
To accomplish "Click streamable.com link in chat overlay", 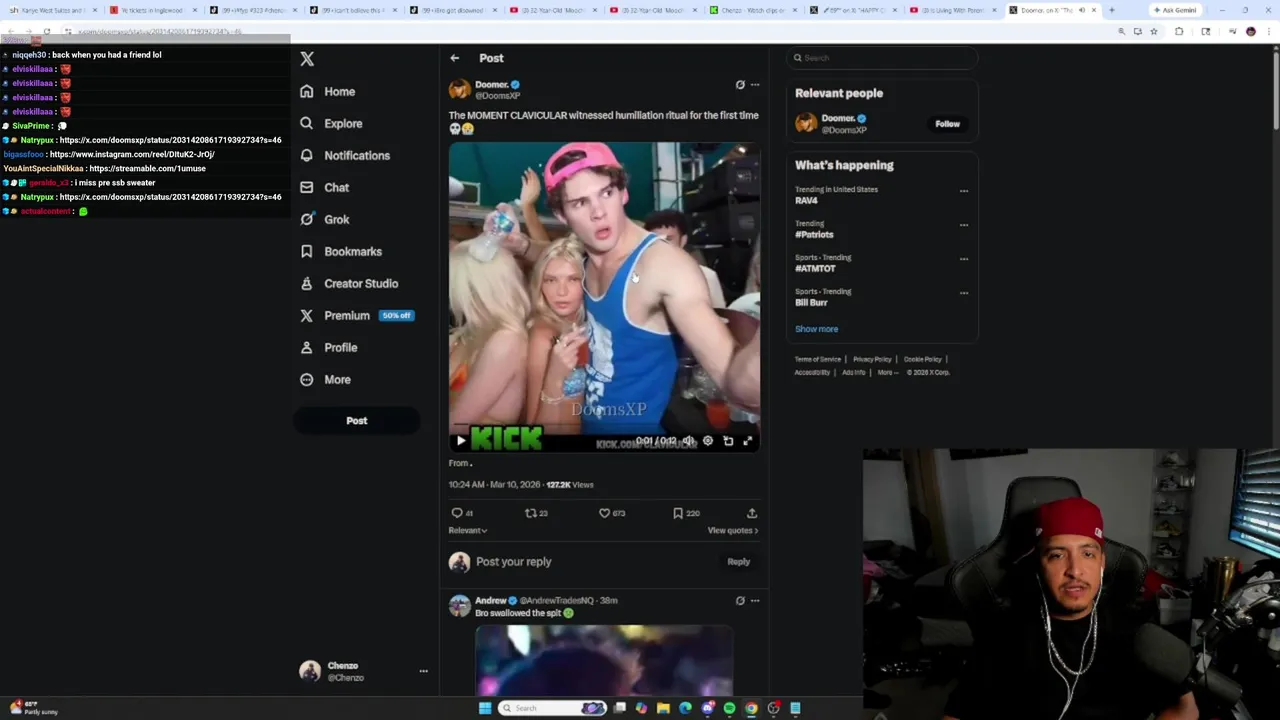I will coord(147,169).
